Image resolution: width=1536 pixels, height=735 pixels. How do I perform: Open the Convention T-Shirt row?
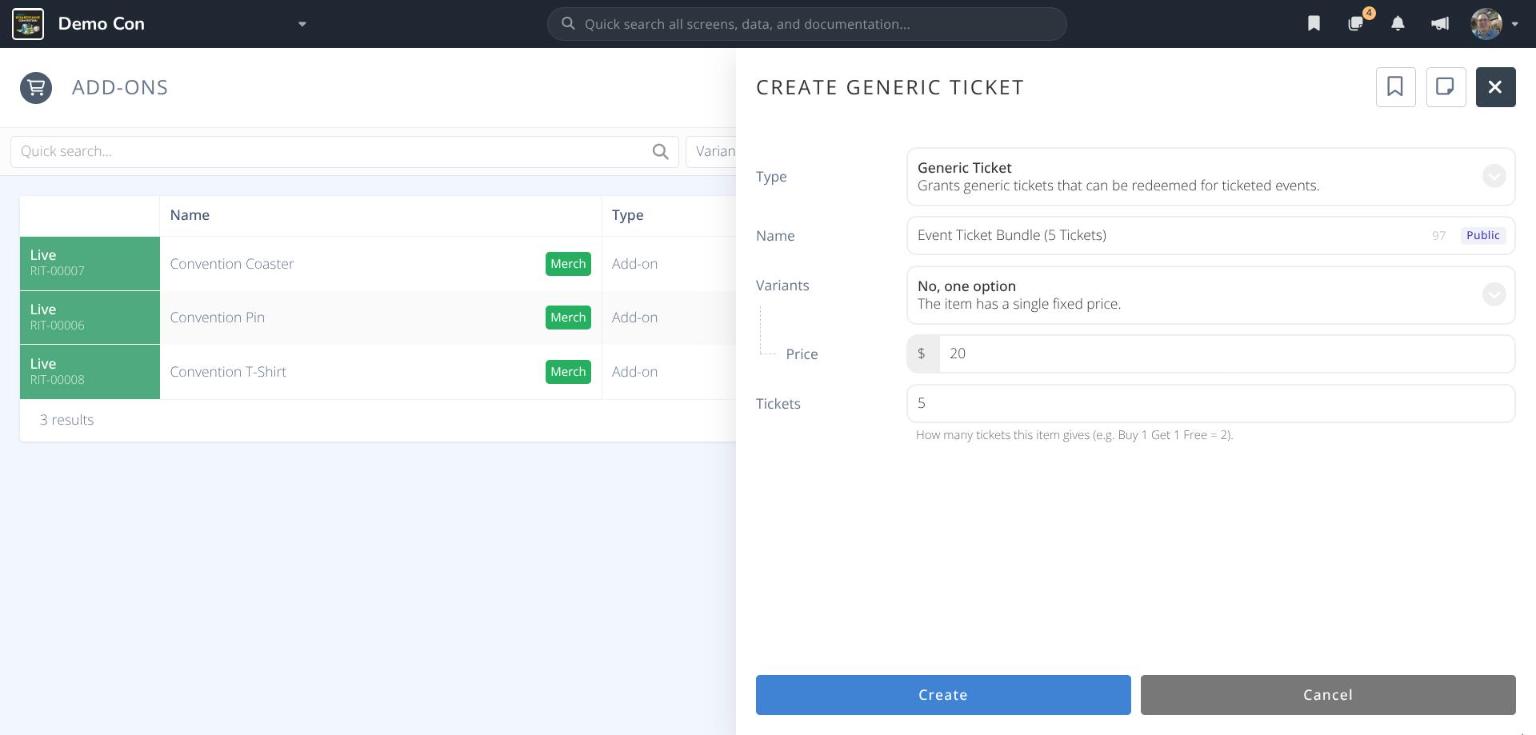pos(378,372)
